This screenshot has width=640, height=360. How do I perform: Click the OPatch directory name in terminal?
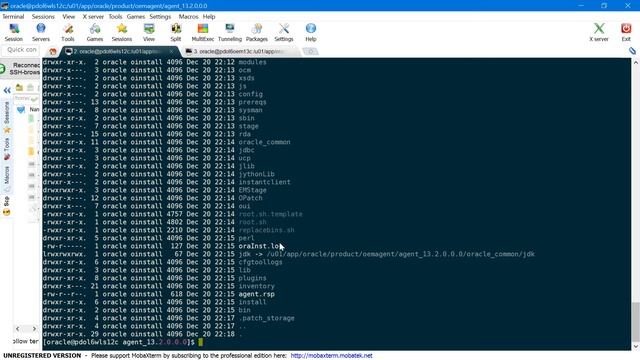pos(251,198)
